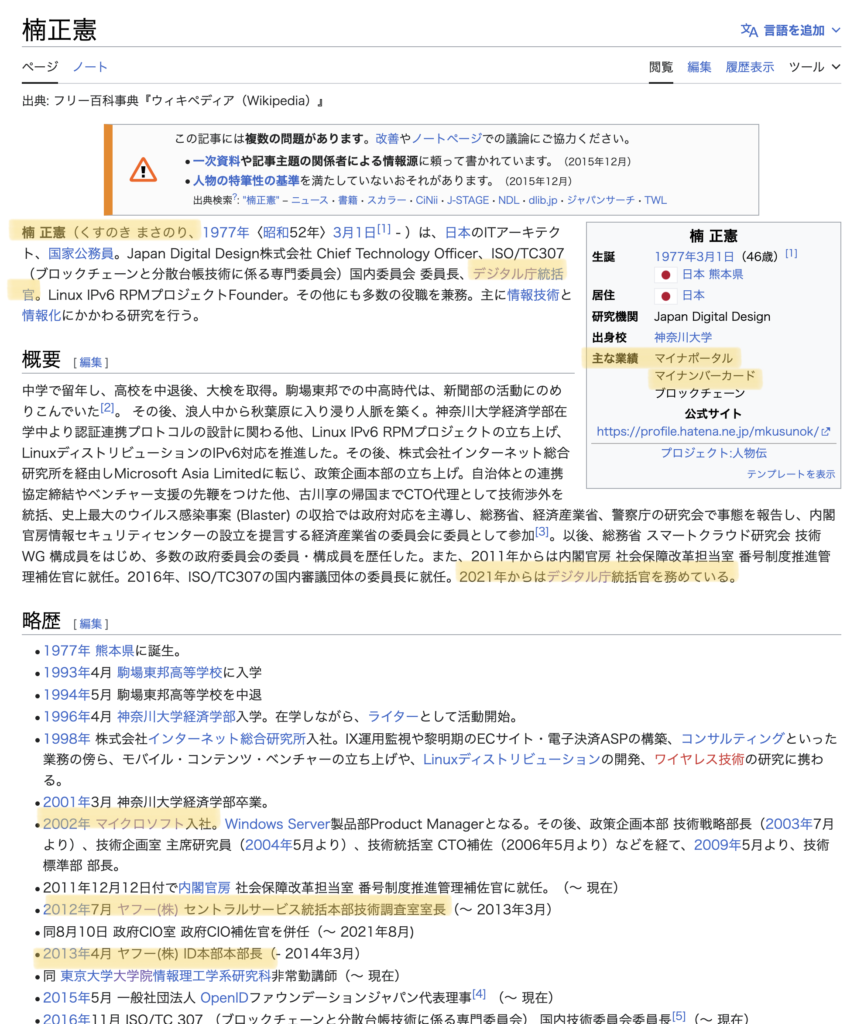Click the 2001年 link in 略歴

[x=66, y=802]
